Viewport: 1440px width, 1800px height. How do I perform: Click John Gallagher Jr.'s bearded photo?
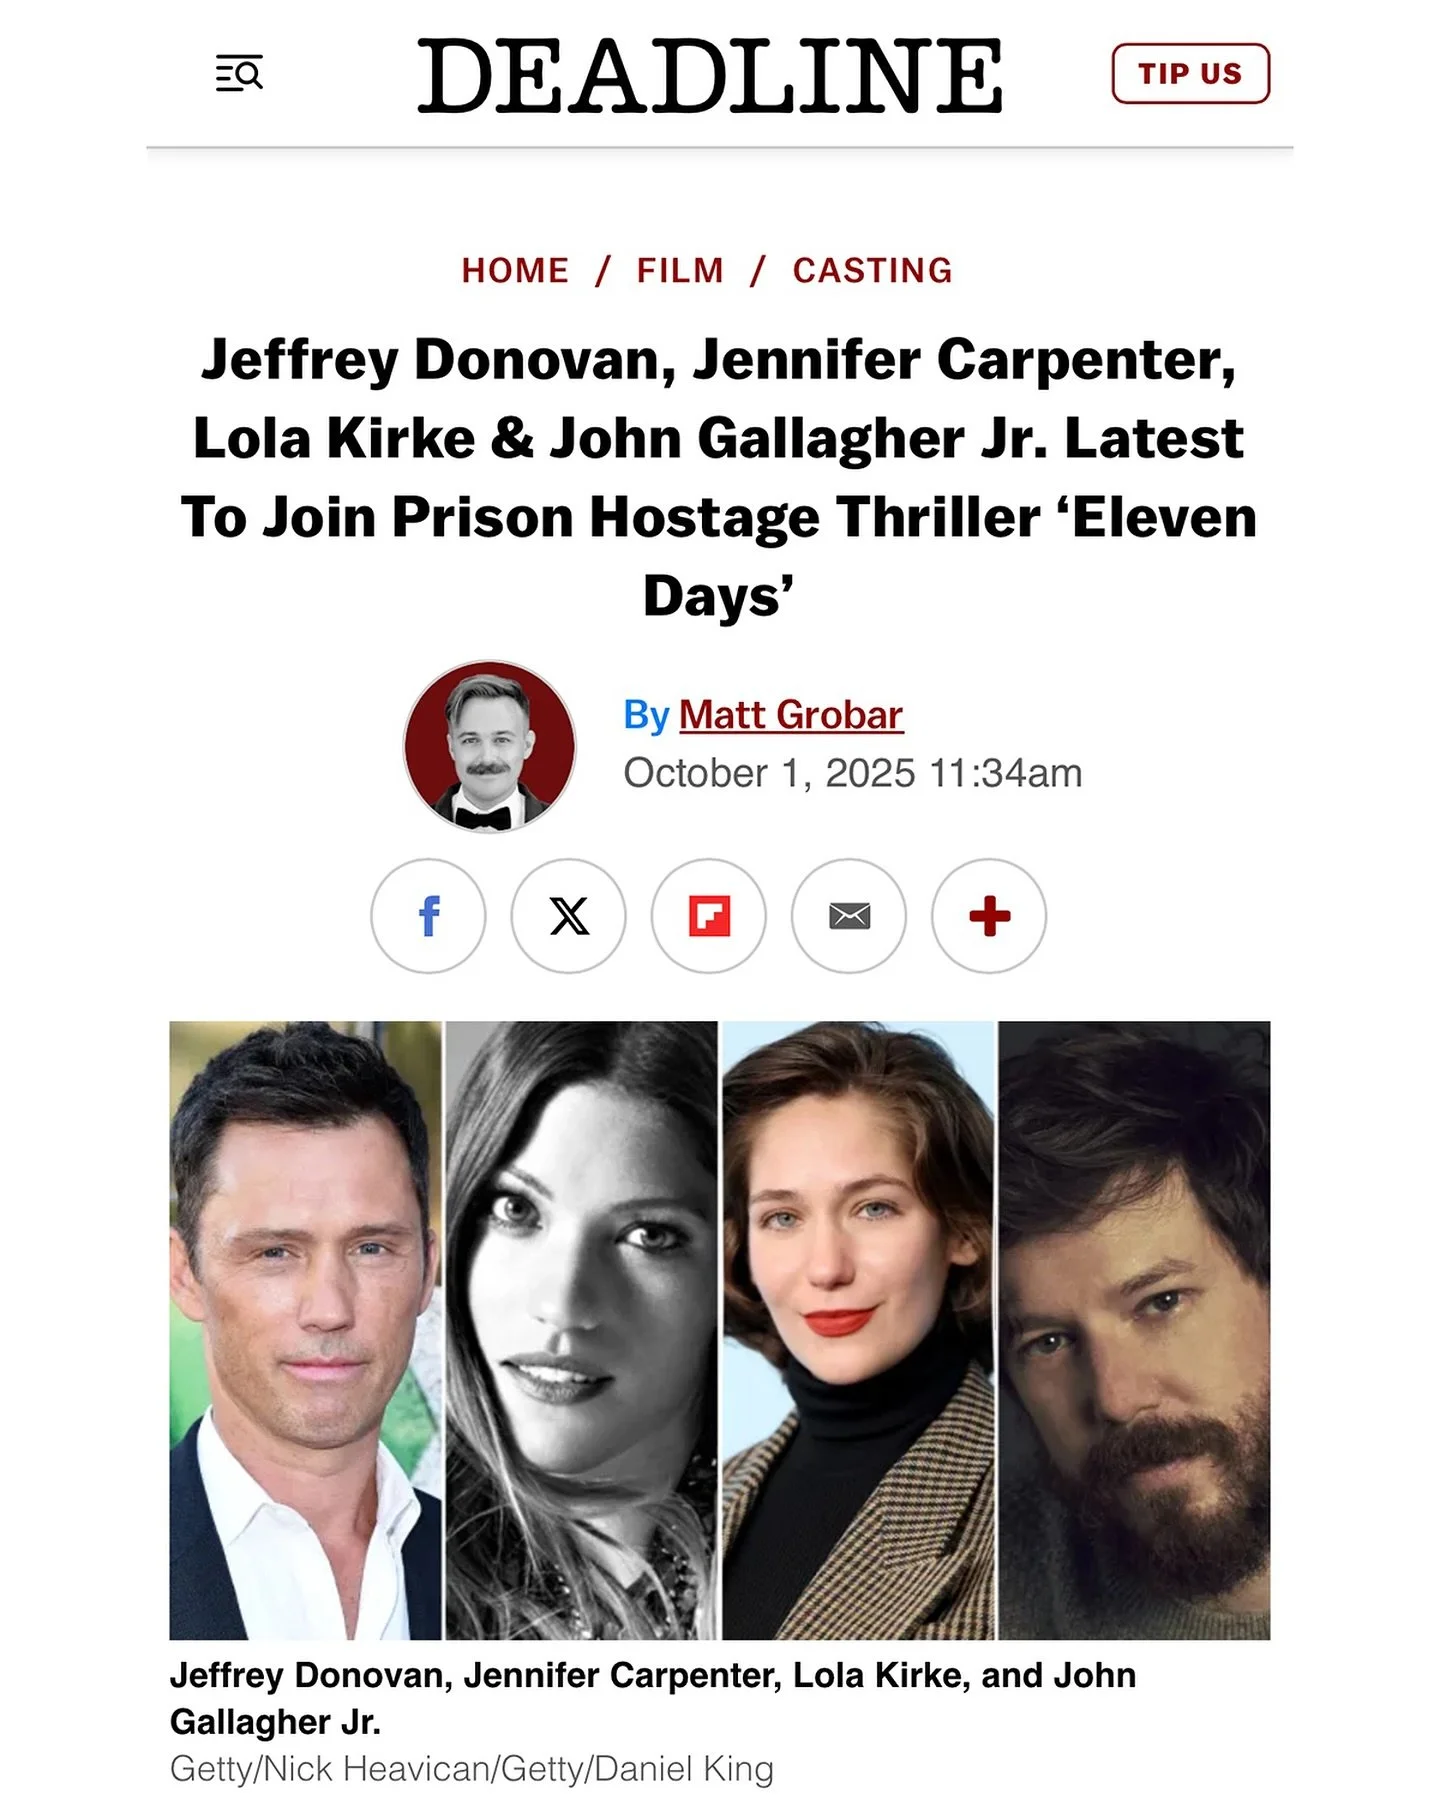(1134, 1330)
